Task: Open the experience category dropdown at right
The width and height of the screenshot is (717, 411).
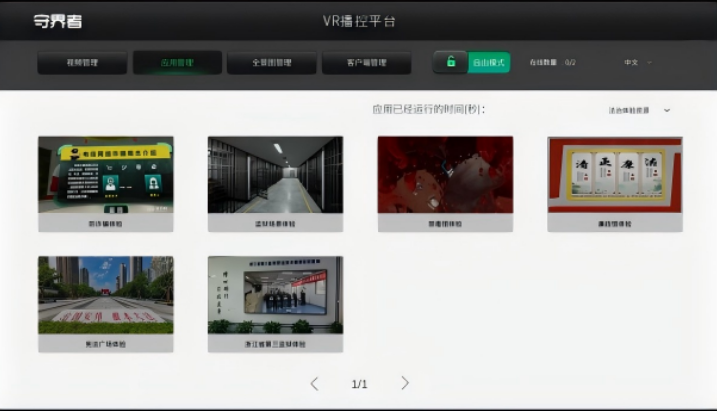Action: click(639, 110)
